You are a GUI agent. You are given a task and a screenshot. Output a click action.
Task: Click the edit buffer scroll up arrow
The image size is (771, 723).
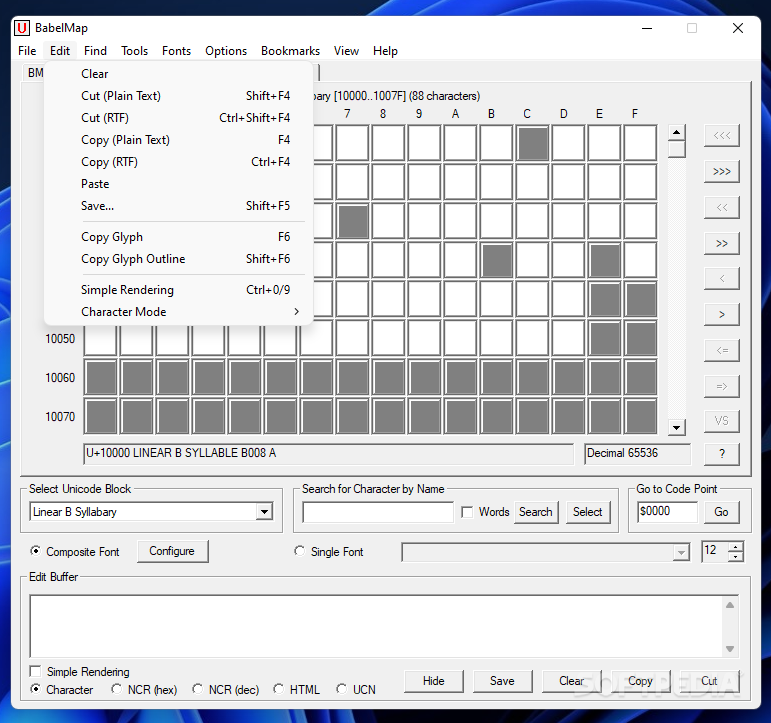pos(730,605)
